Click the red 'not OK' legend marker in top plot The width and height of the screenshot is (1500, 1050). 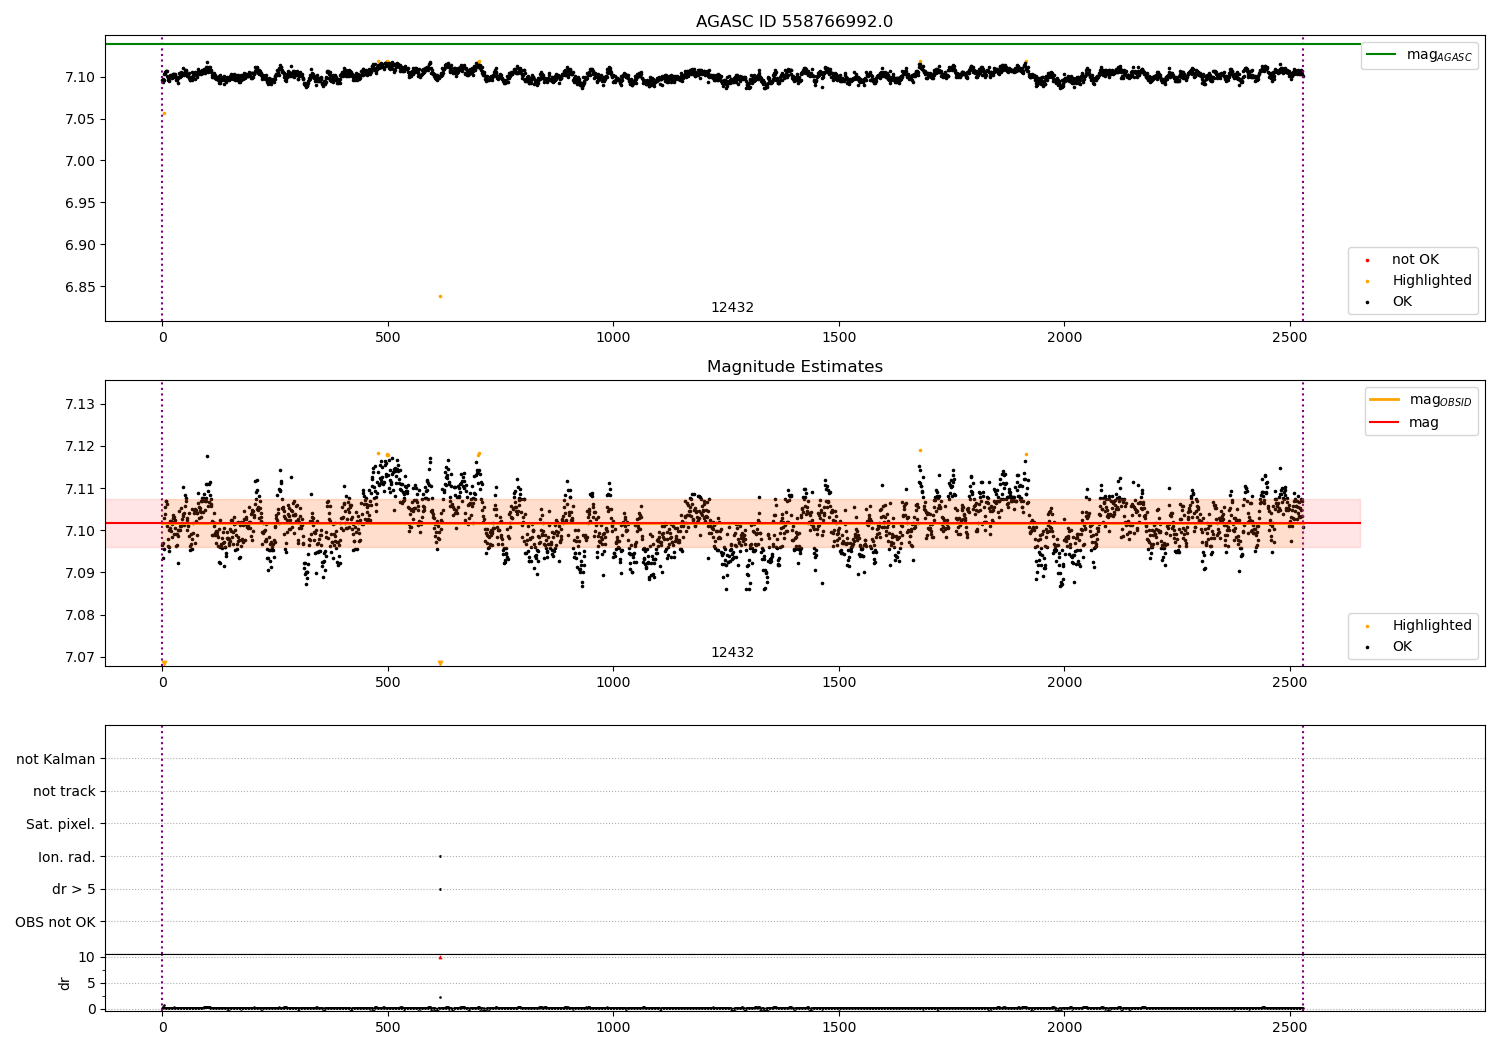1367,260
